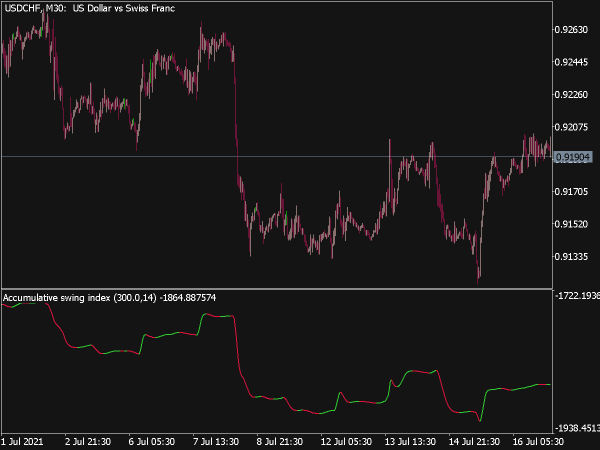This screenshot has width=600, height=450.
Task: Click the 0.92260 price scale label
Action: click(x=571, y=95)
